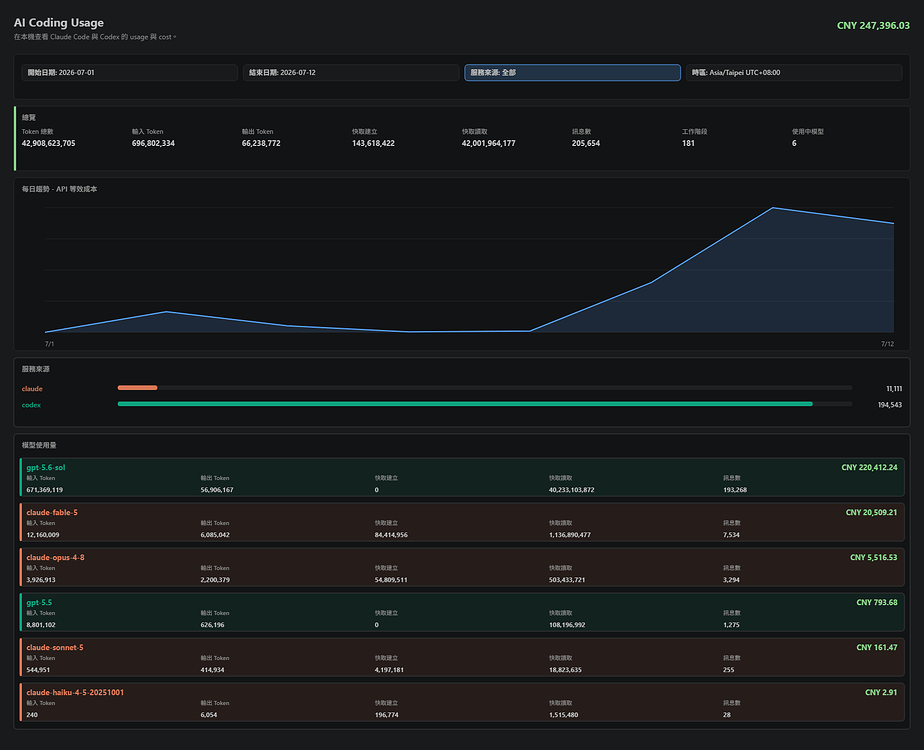The height and width of the screenshot is (750, 924).
Task: Click the AI Coding Usage title
Action: click(x=59, y=22)
